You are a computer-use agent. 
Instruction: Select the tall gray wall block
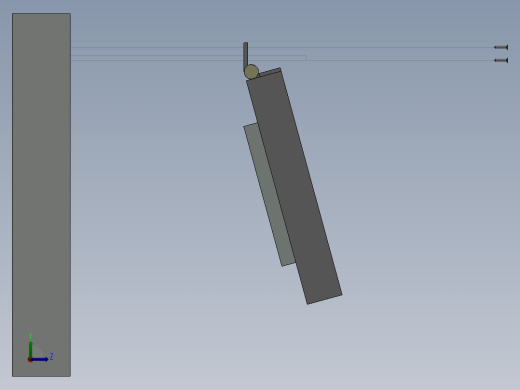click(x=41, y=195)
